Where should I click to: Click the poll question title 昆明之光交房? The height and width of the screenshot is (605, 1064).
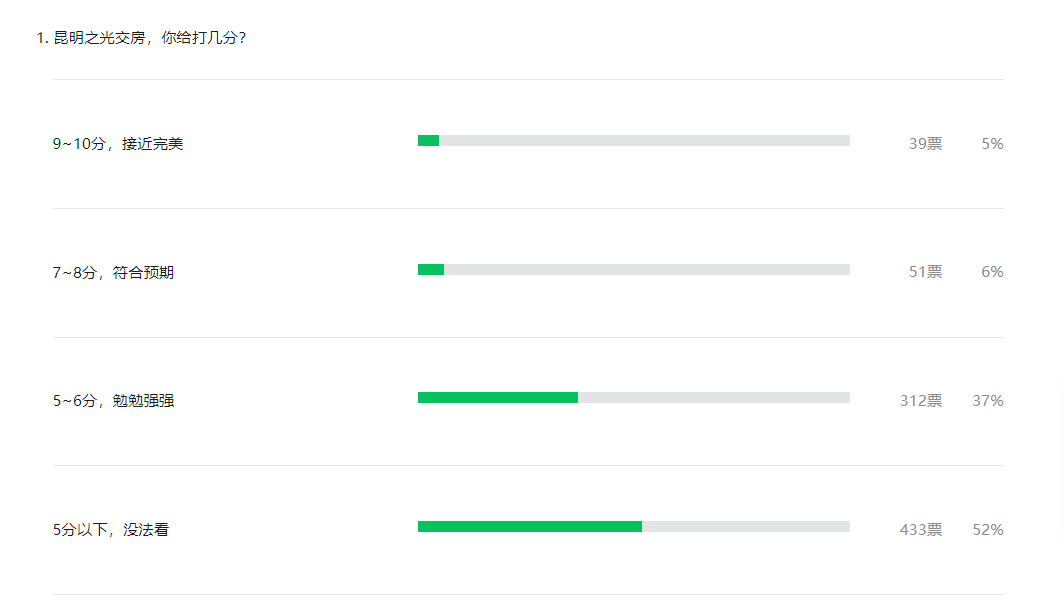[141, 38]
